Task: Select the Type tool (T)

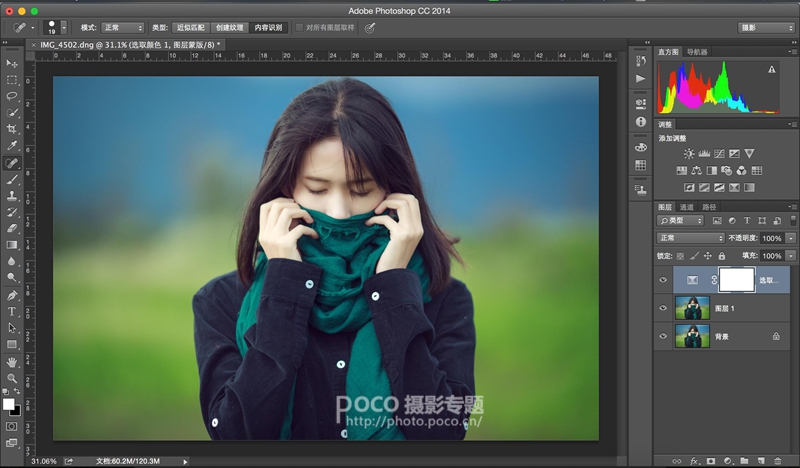Action: pos(12,311)
